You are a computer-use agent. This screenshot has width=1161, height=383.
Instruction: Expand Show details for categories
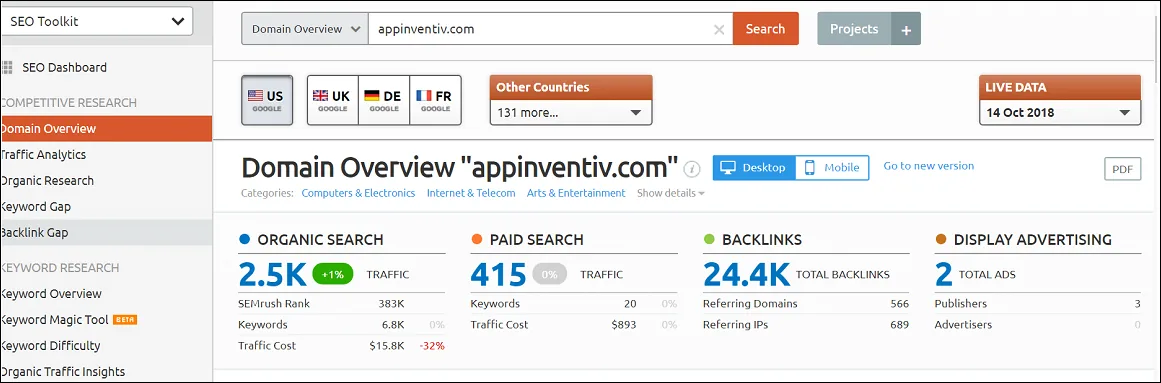671,193
